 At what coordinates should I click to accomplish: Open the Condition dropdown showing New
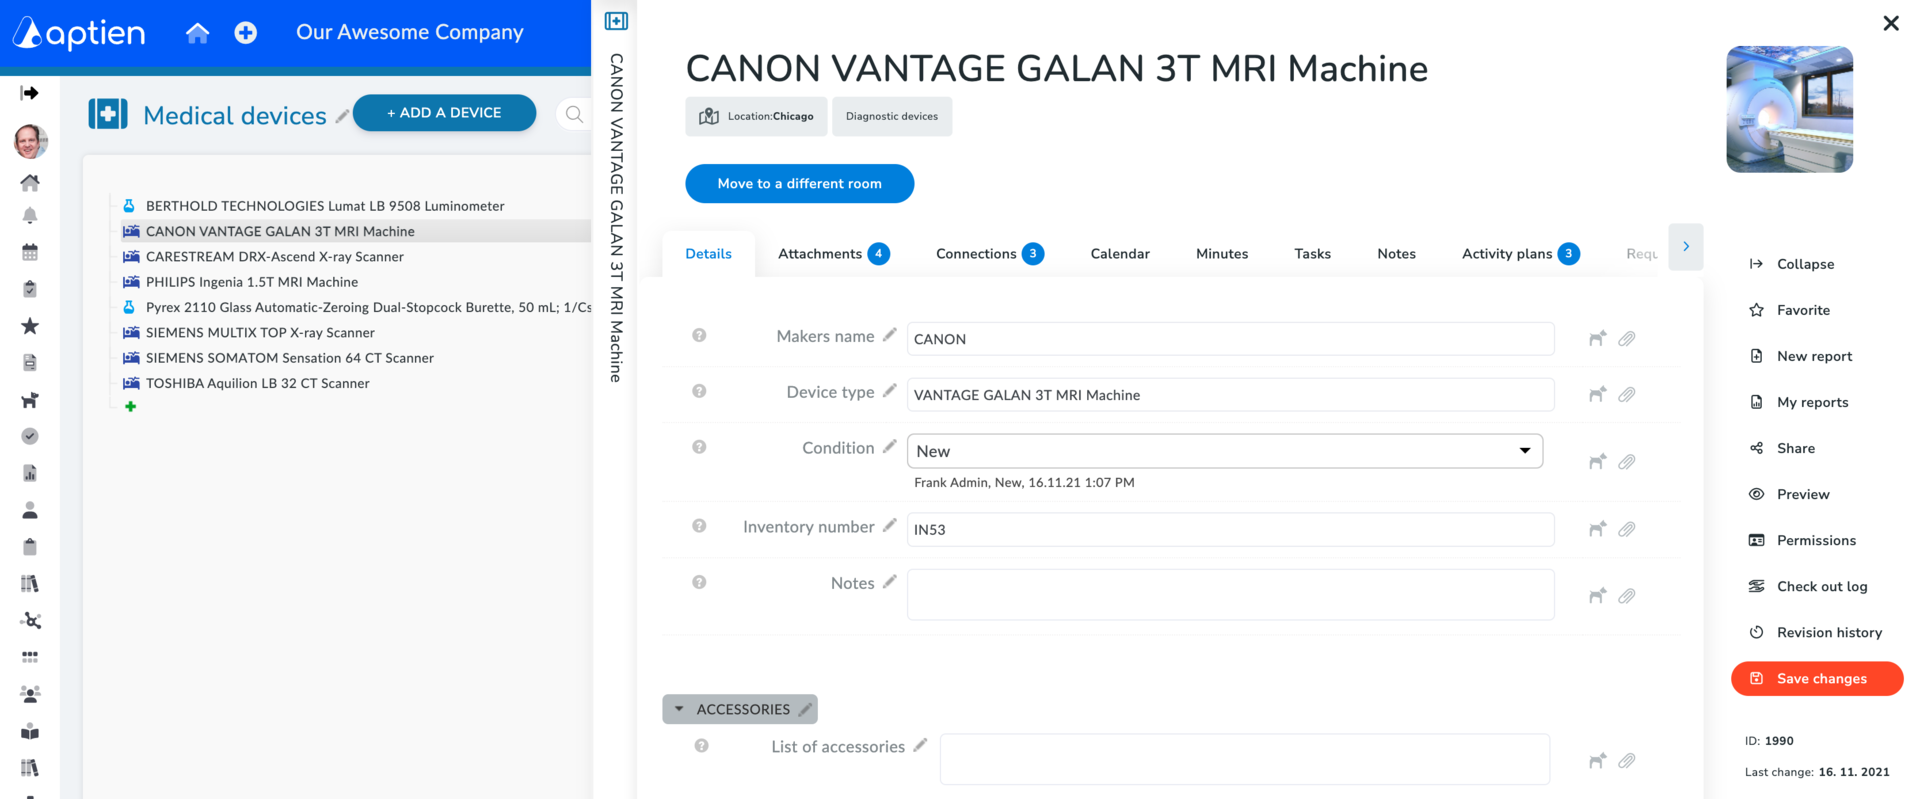tap(1225, 451)
